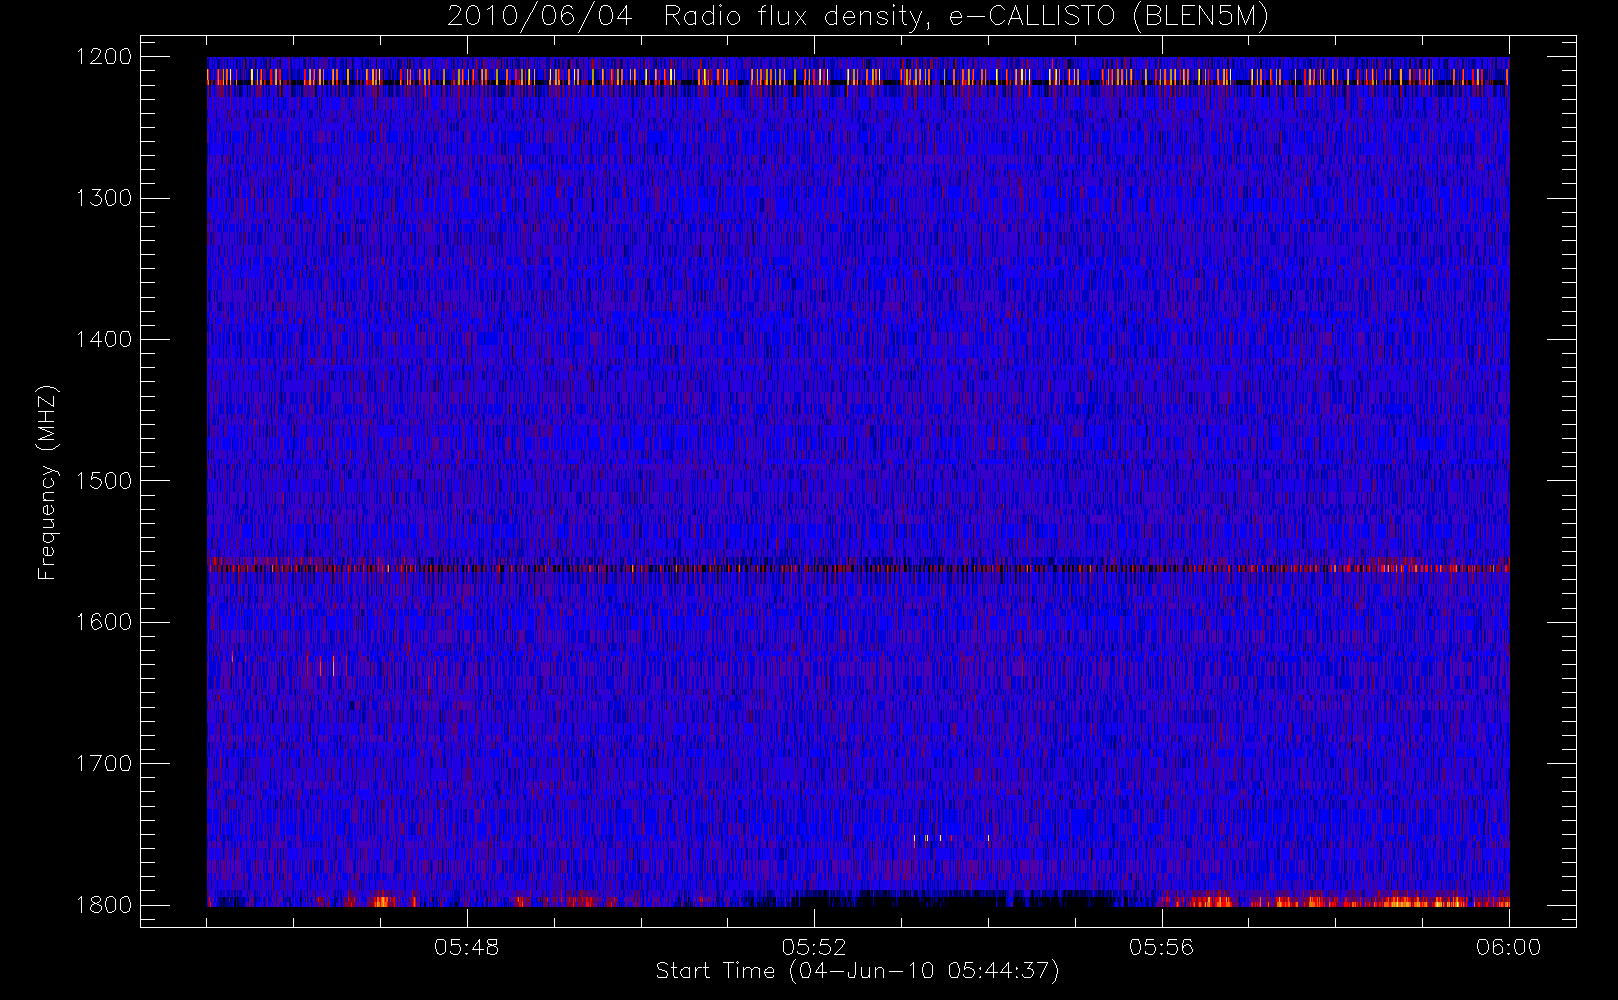
Task: Click the 06:00 time tick label
Action: click(1508, 947)
